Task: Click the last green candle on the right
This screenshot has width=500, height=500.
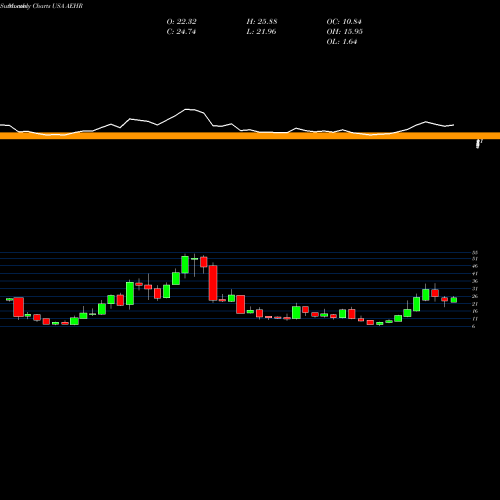Action: 454,300
